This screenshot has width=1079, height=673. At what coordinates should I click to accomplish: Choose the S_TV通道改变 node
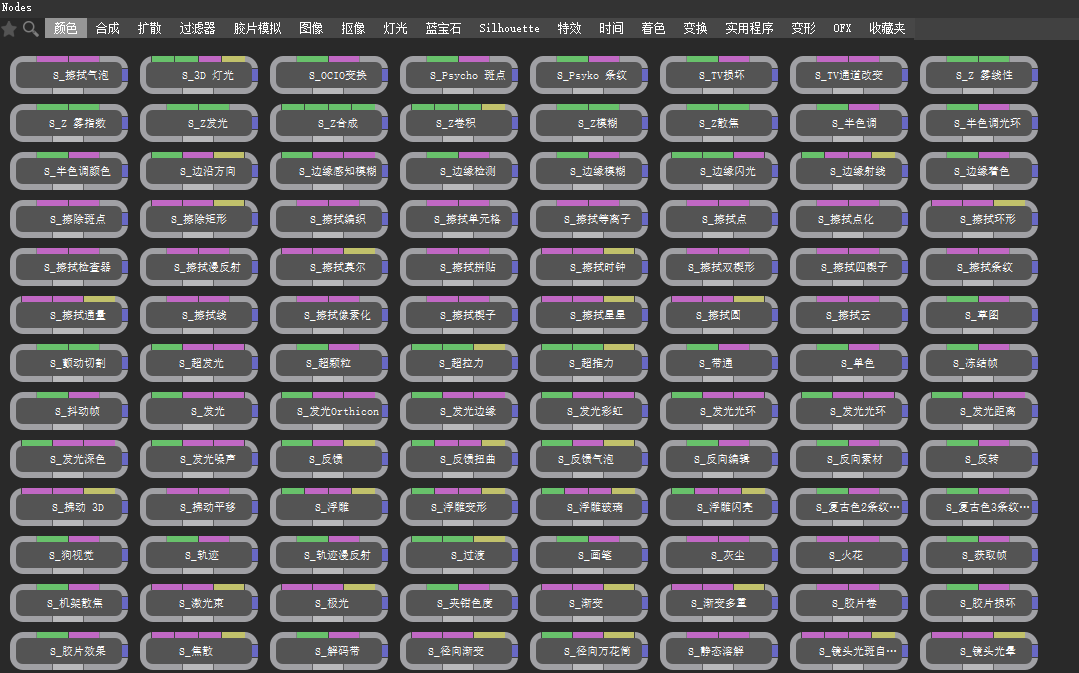click(849, 75)
